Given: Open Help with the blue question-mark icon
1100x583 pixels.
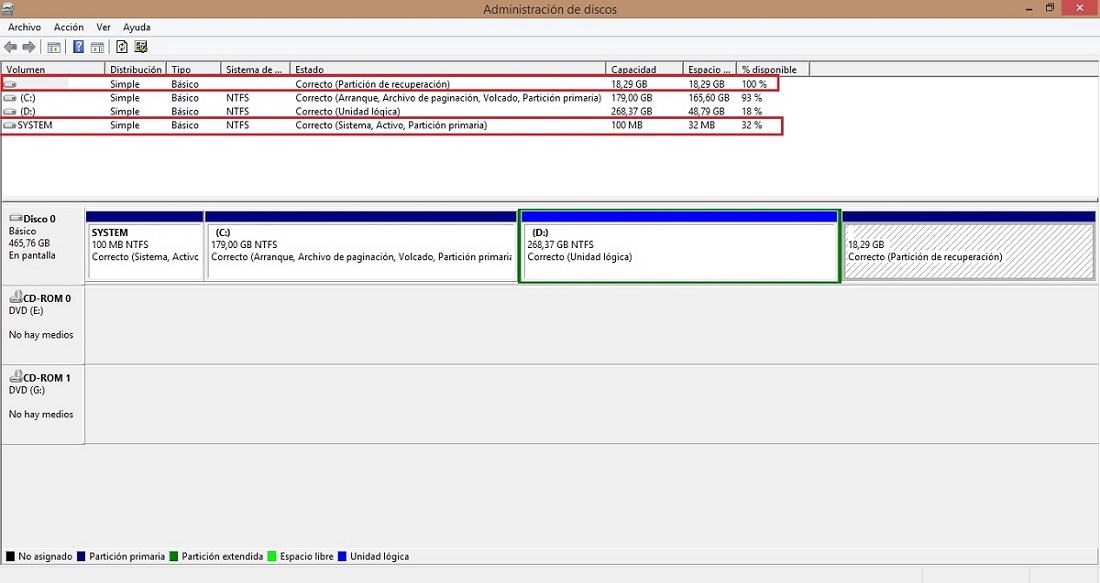Looking at the screenshot, I should (79, 47).
